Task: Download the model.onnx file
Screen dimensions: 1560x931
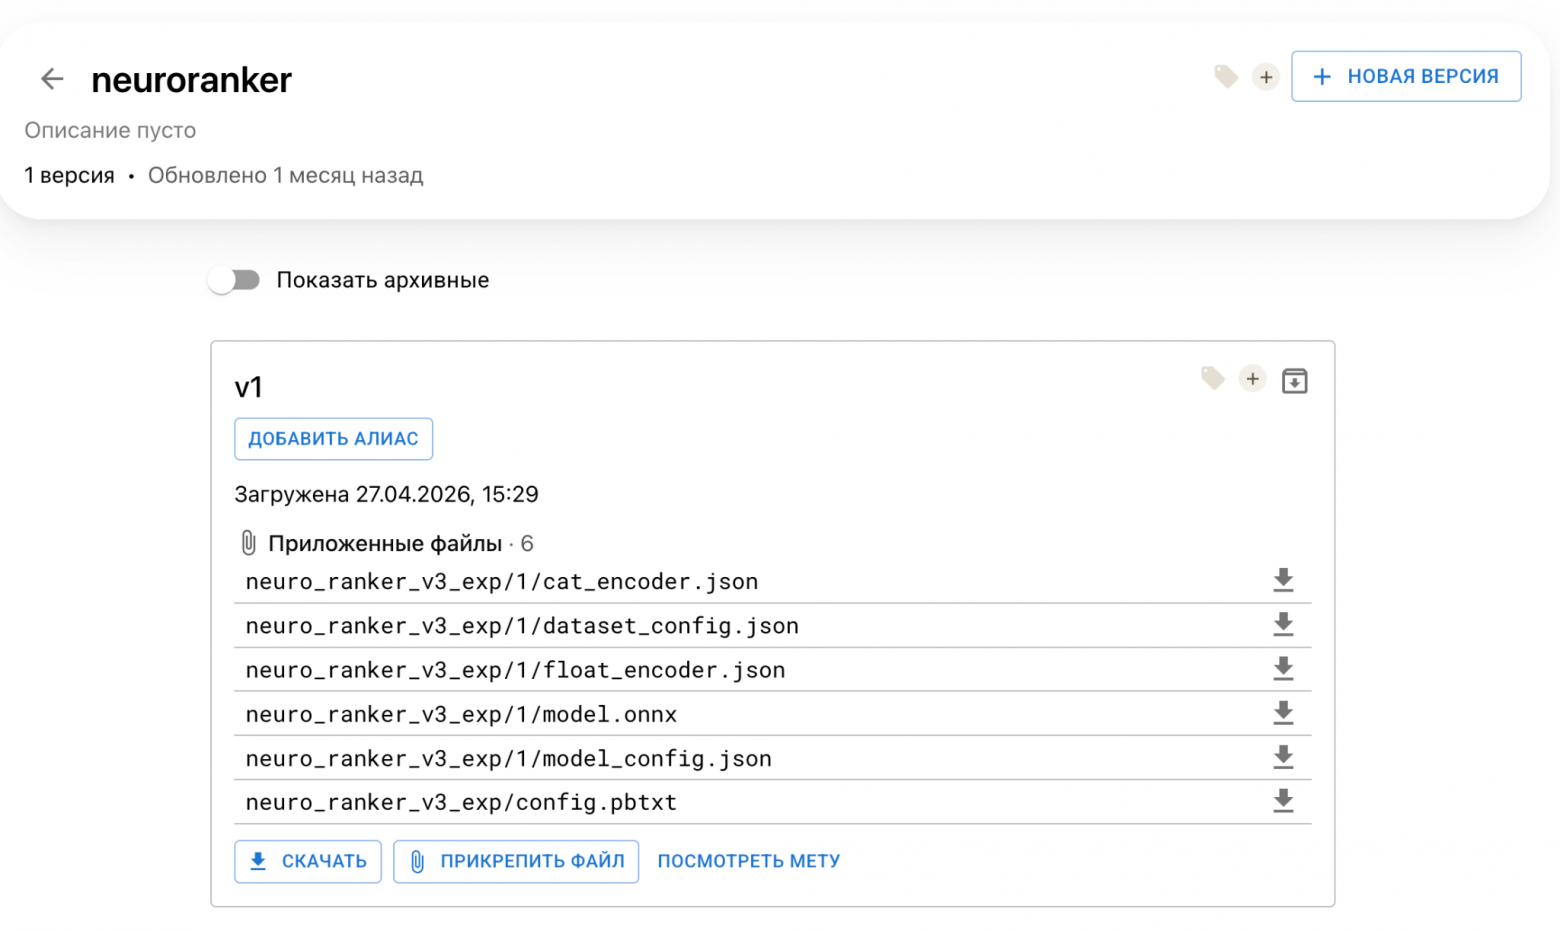Action: click(x=1283, y=713)
